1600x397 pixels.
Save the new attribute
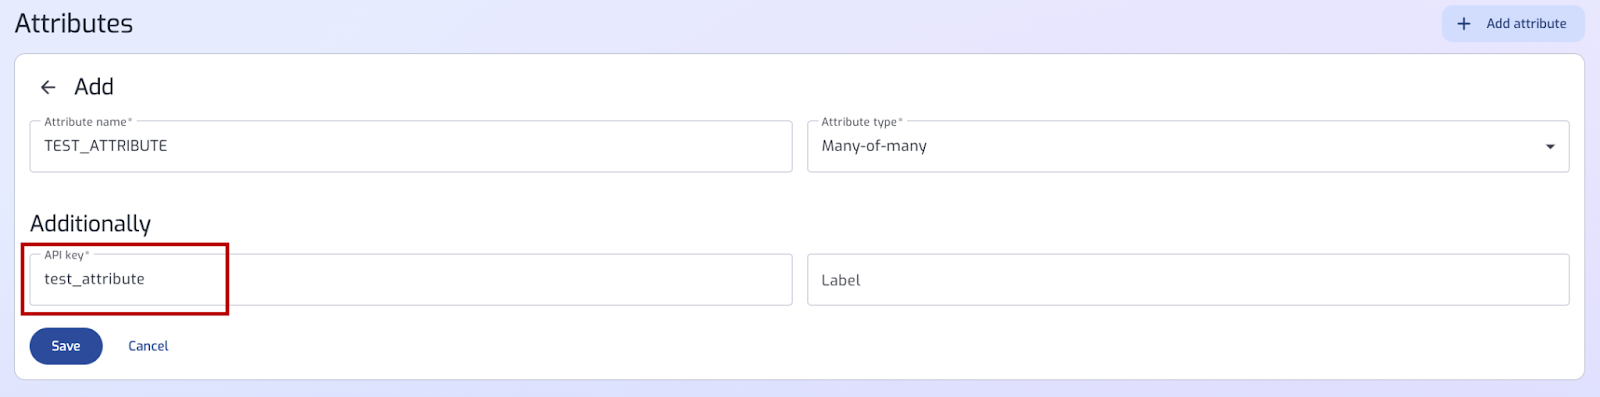[x=66, y=346]
